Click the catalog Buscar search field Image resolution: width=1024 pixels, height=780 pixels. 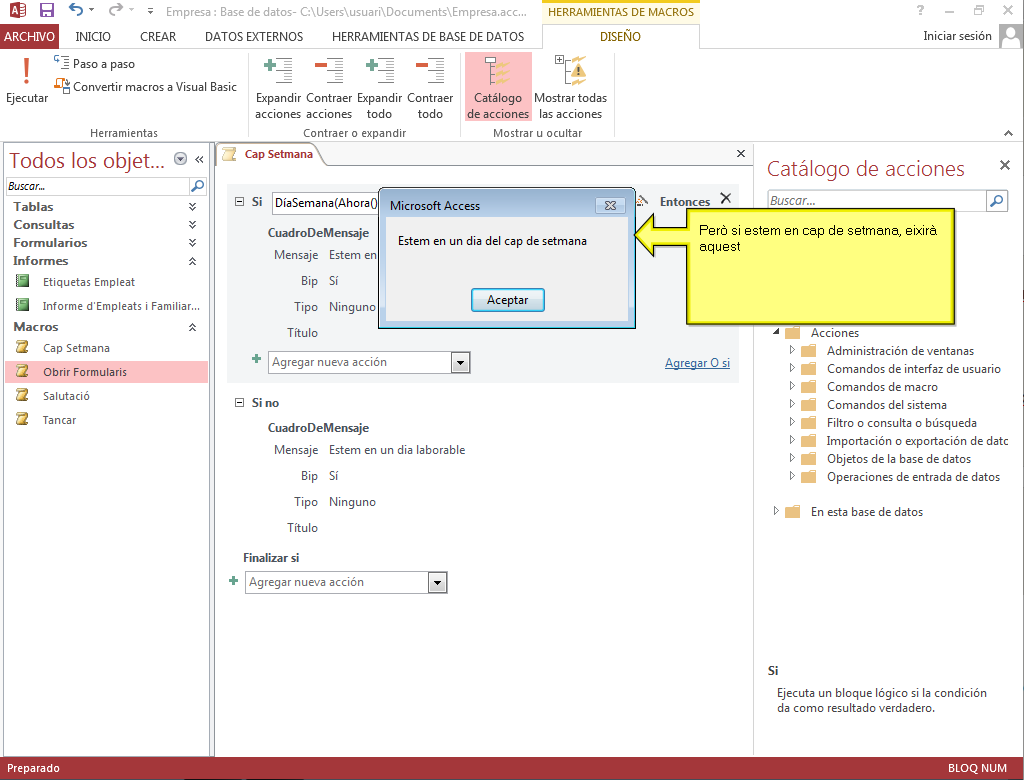[876, 201]
